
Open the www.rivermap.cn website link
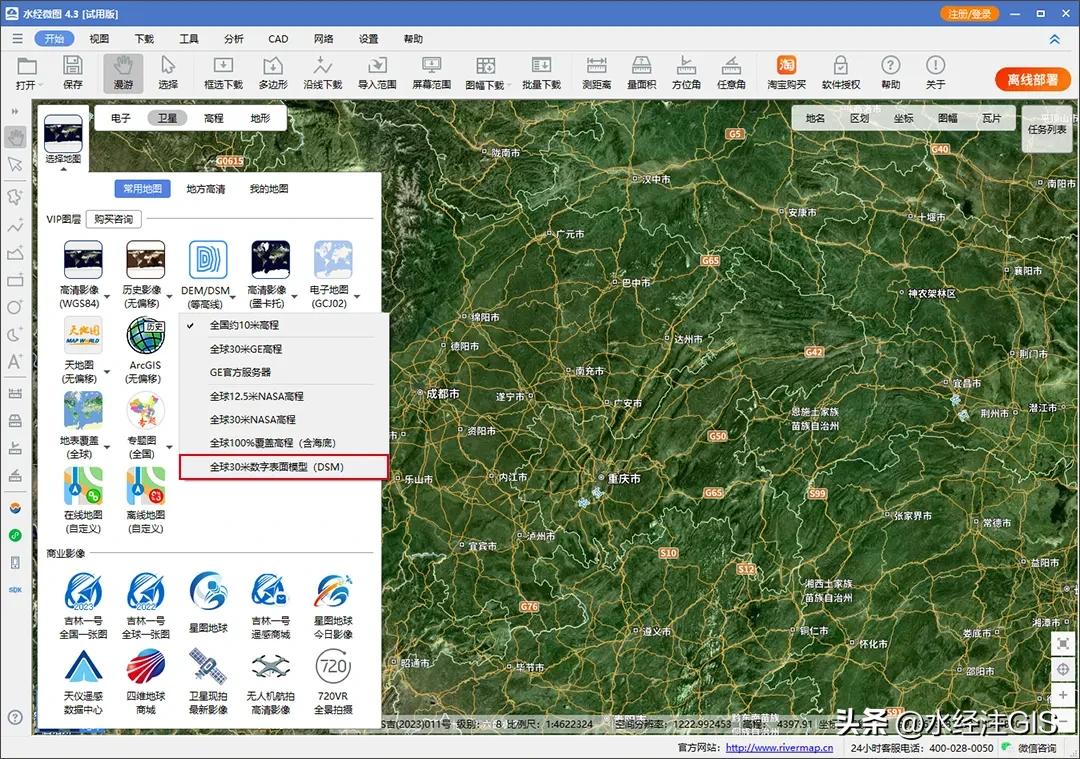[779, 747]
